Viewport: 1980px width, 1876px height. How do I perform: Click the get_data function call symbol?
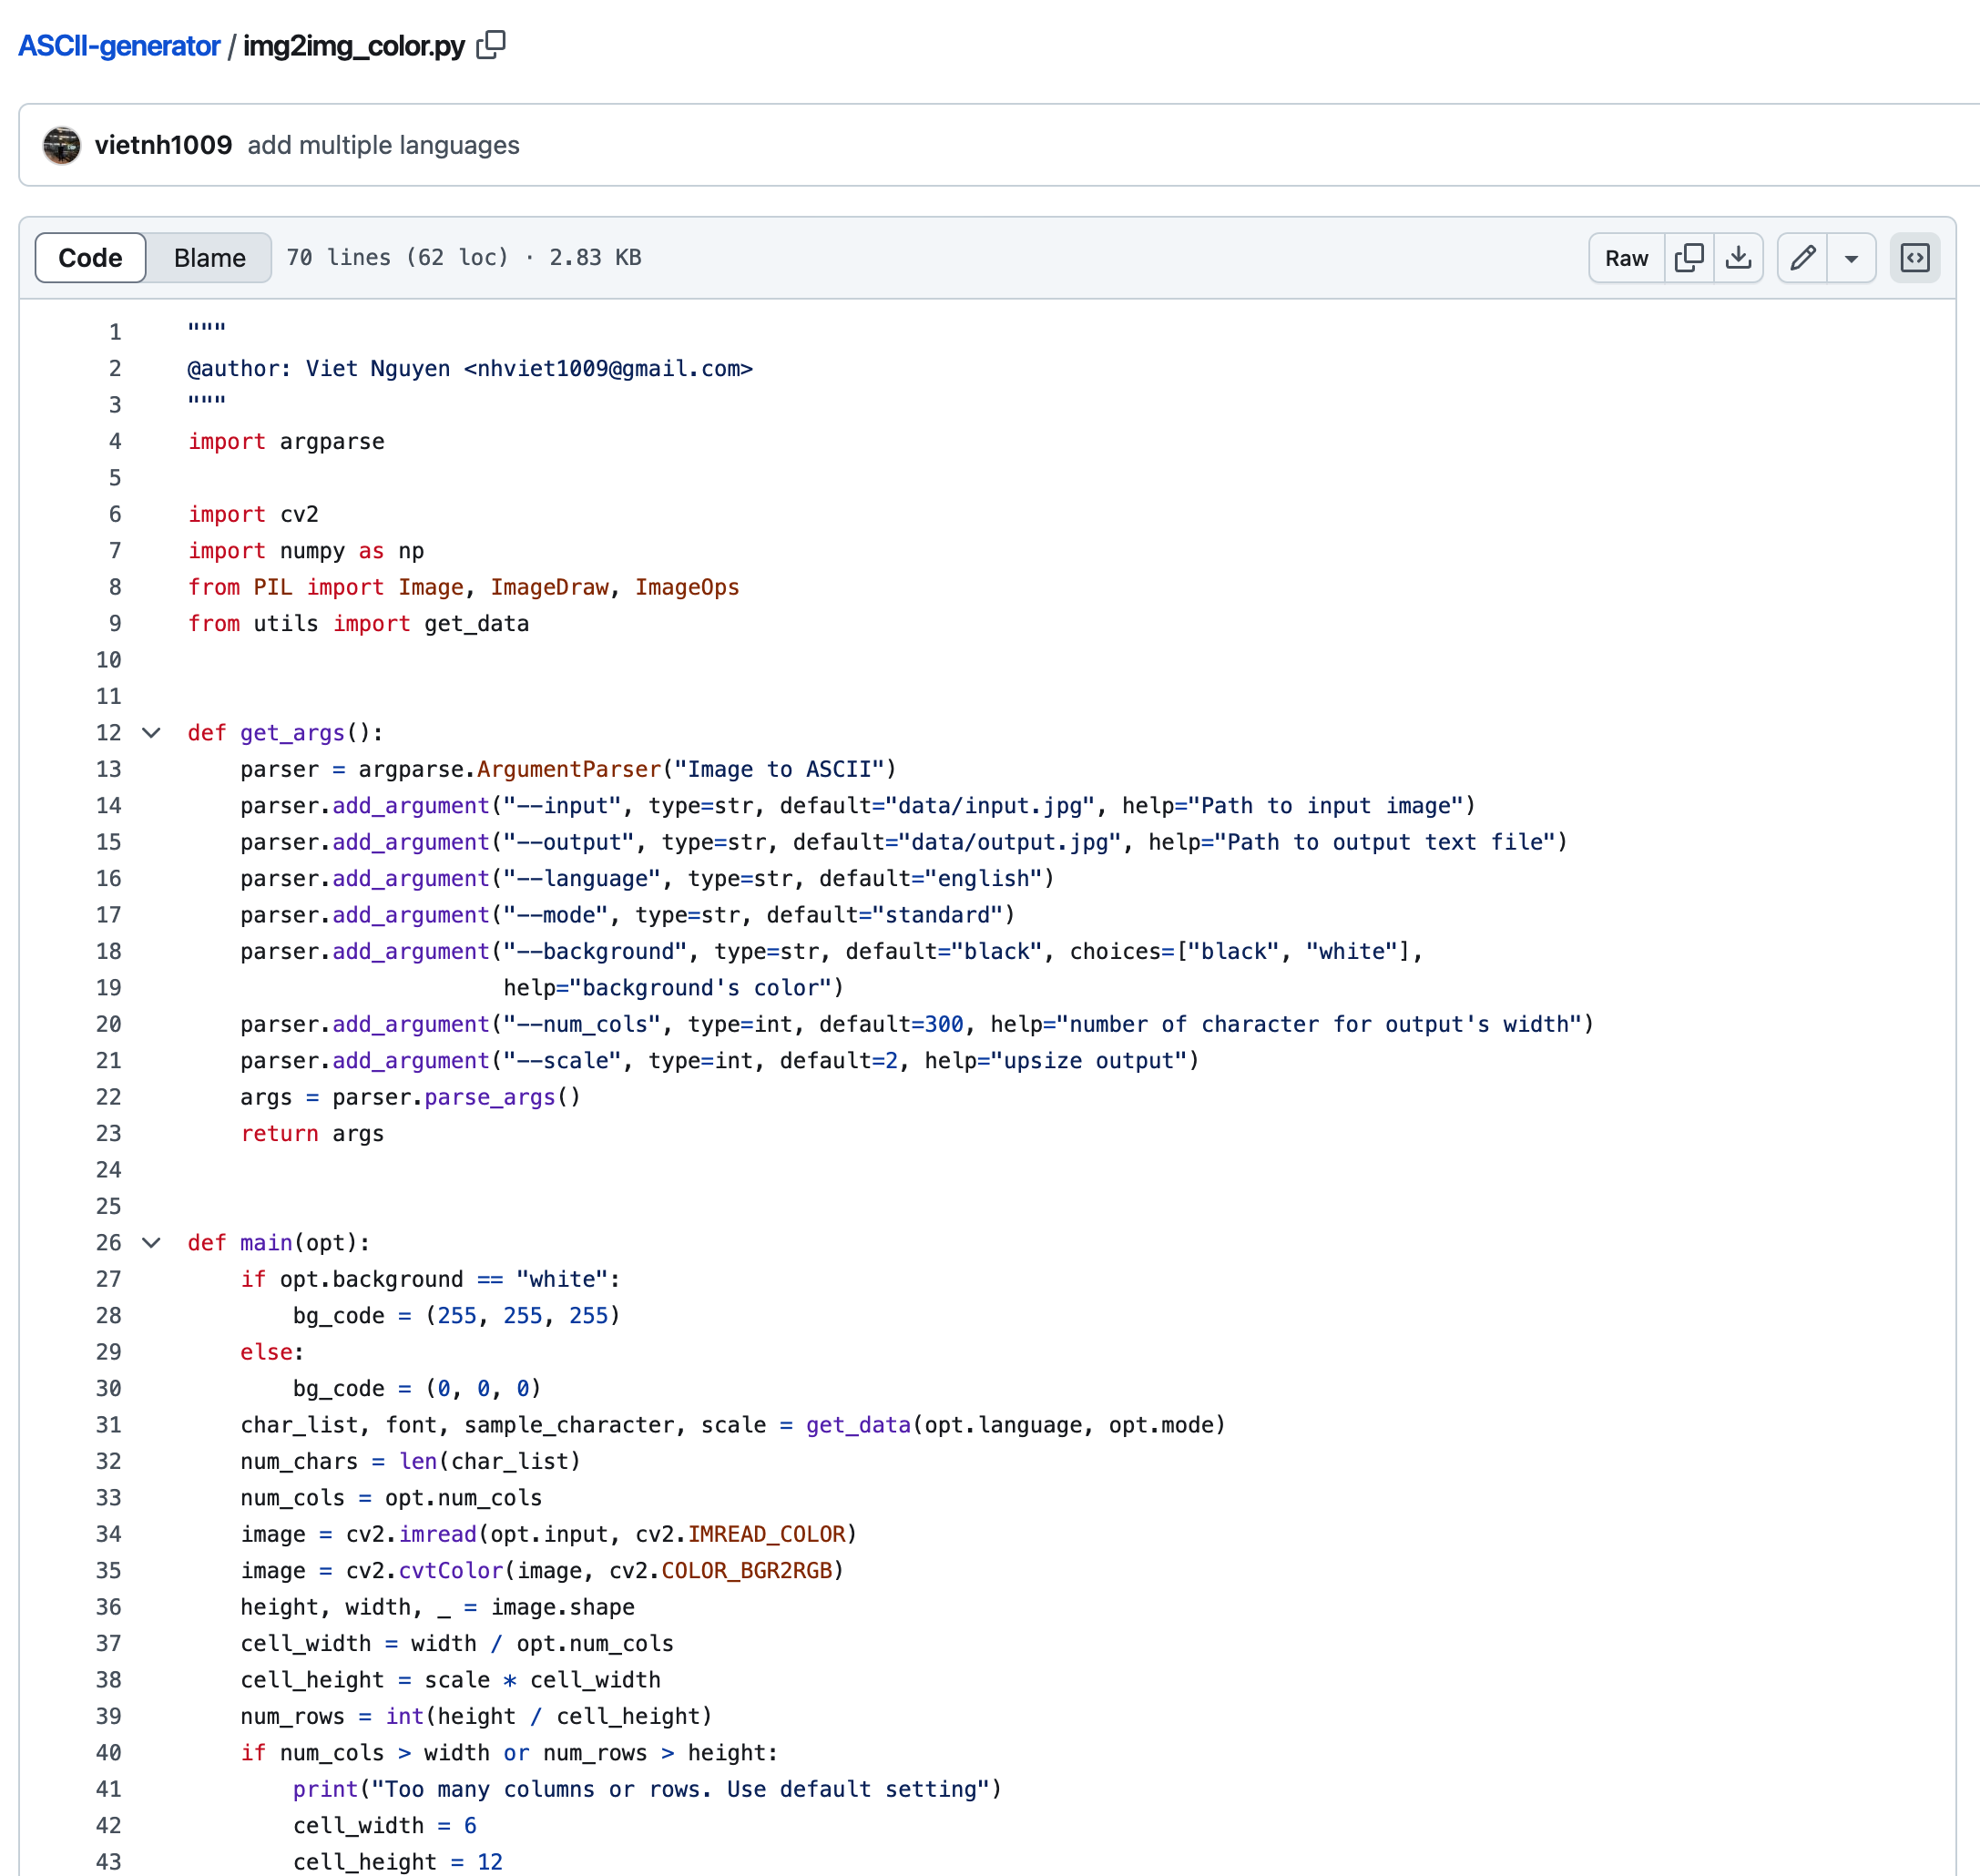[858, 1425]
